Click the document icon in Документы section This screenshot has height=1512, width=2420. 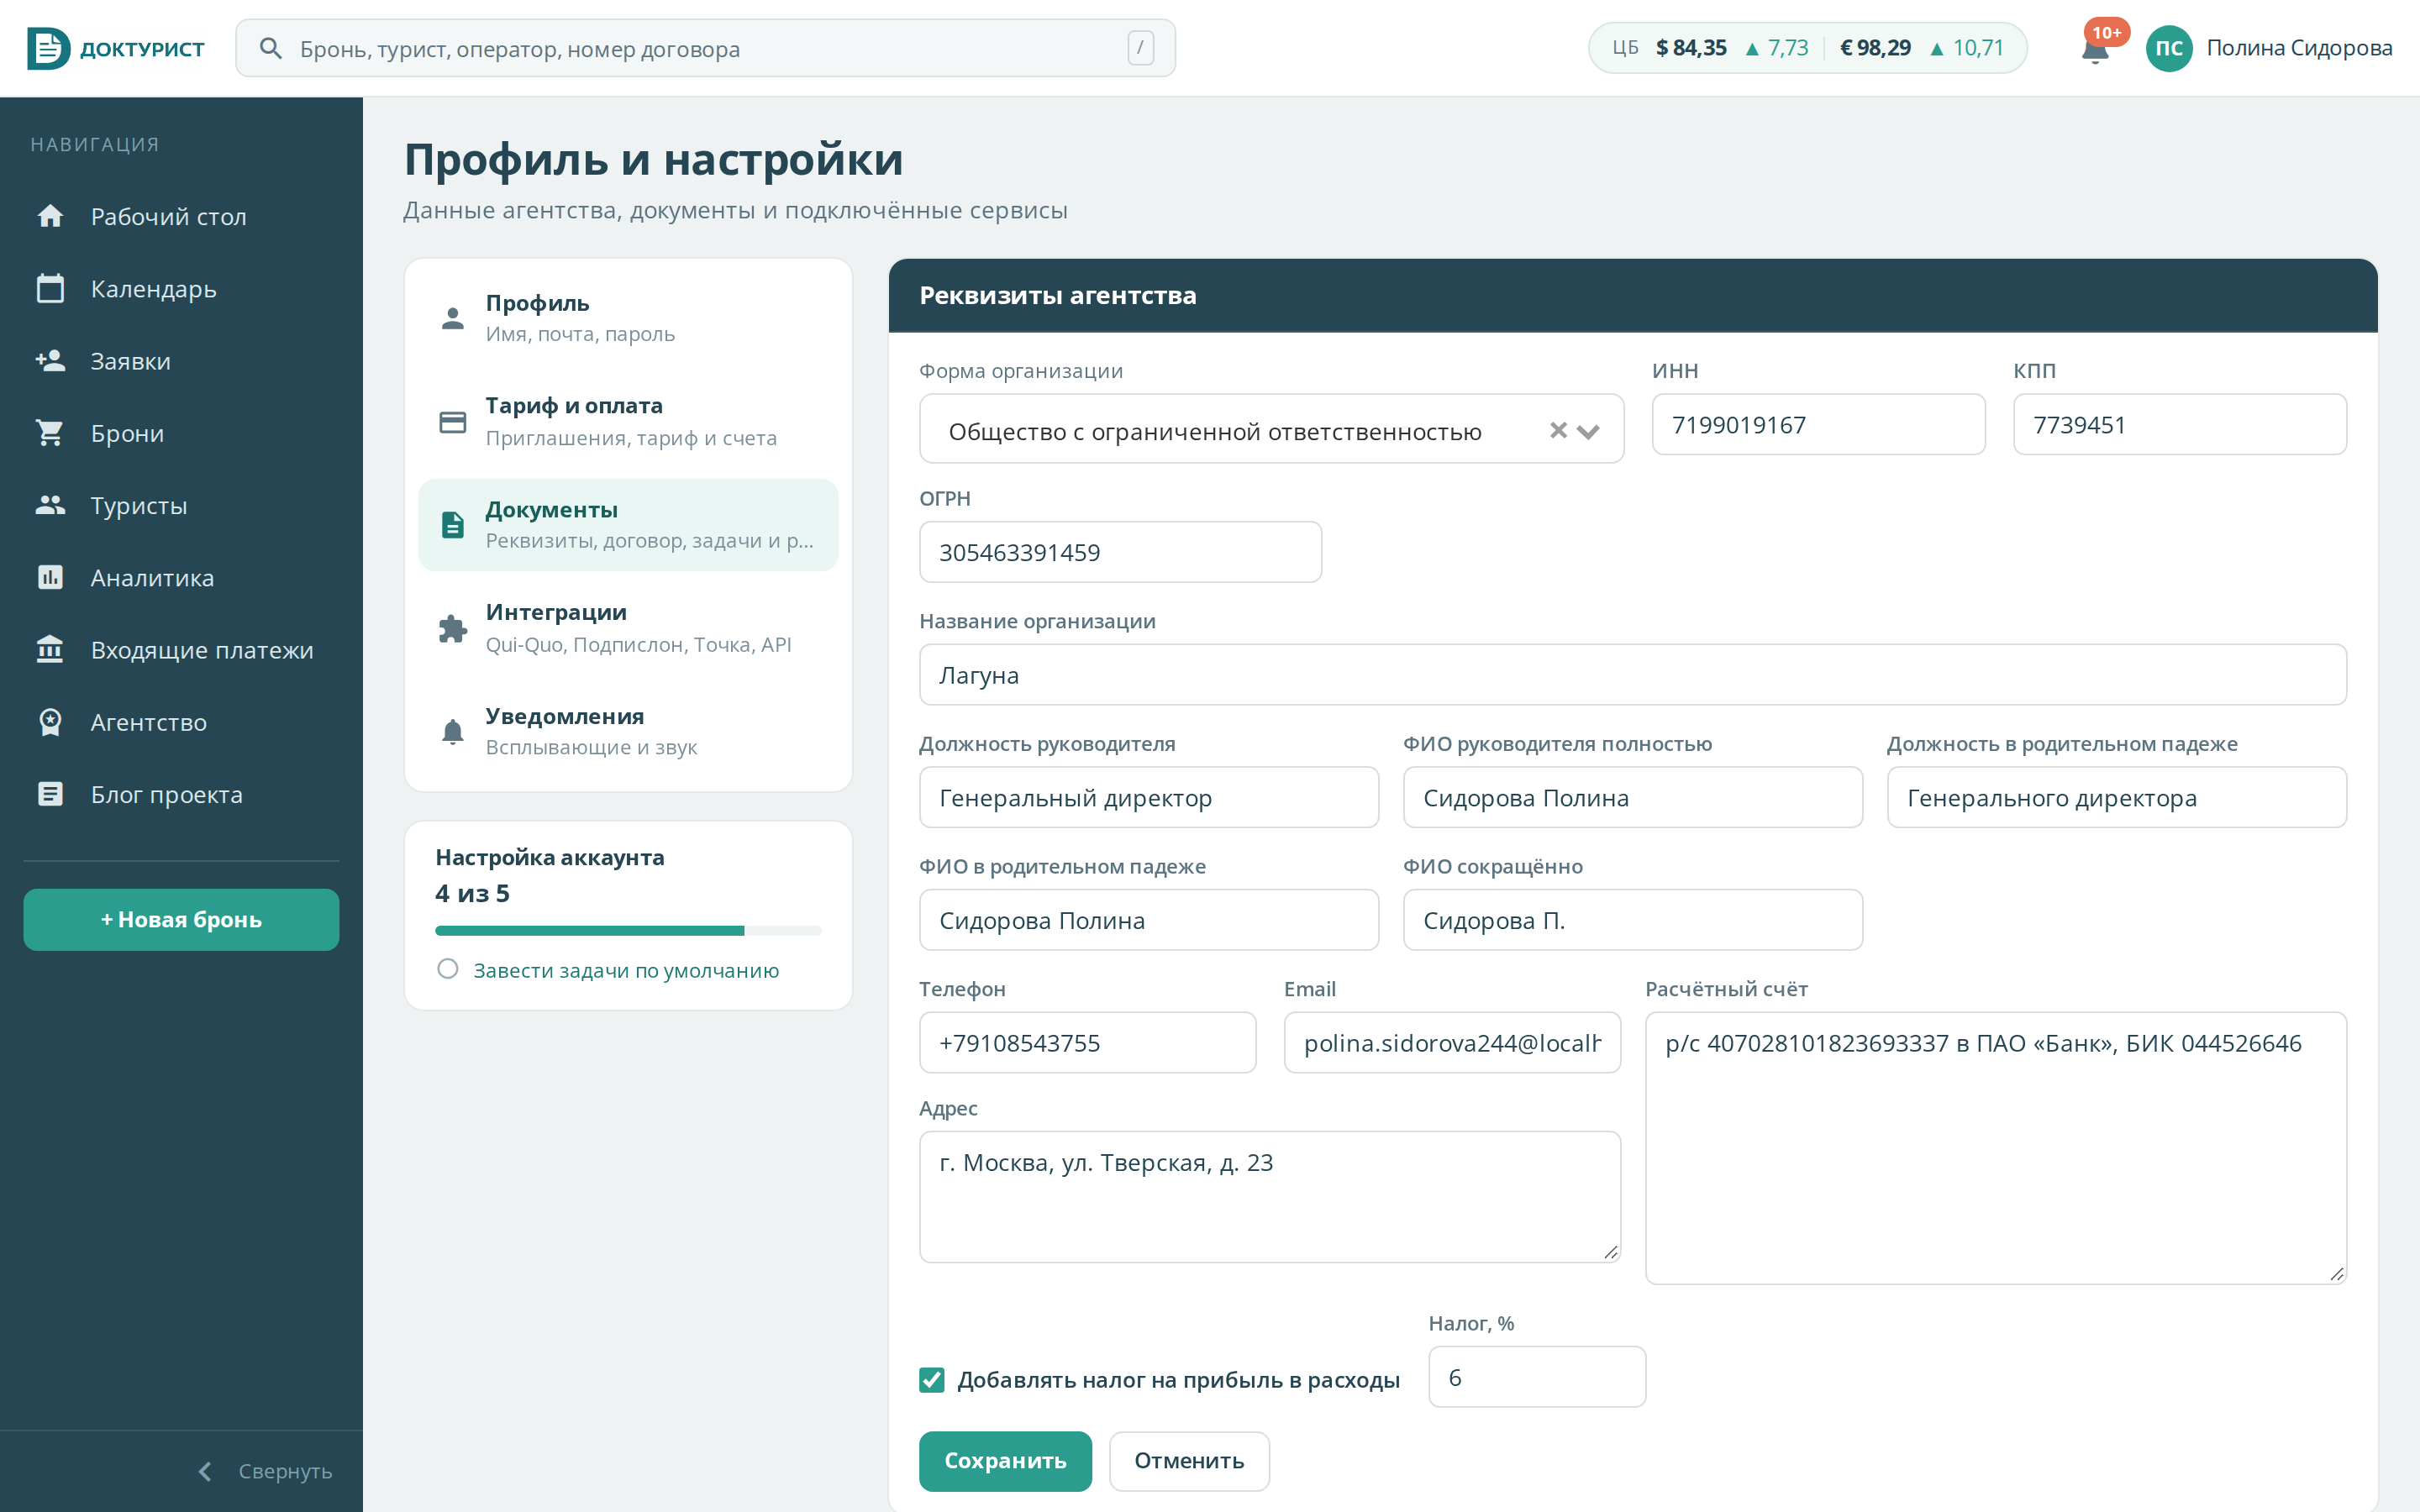point(453,525)
